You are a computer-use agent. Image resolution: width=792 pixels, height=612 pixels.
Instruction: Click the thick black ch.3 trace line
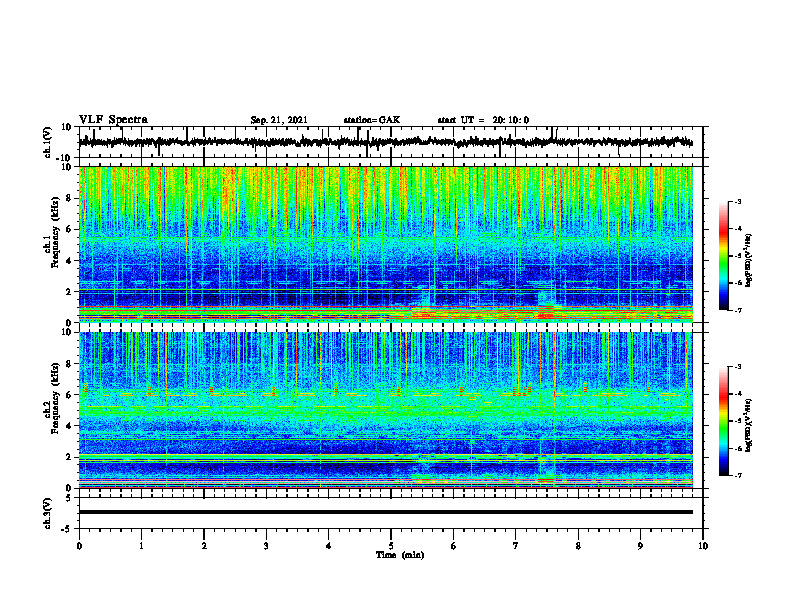tap(385, 512)
